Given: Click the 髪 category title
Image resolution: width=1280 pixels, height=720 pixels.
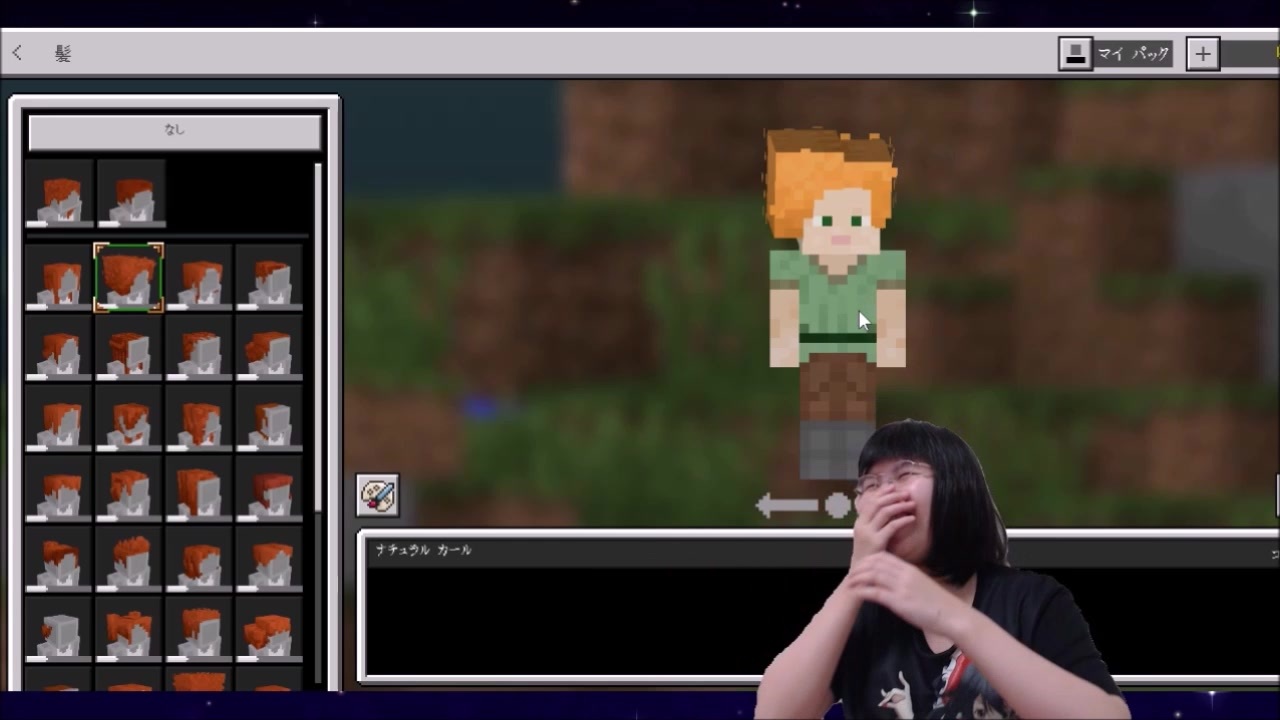Looking at the screenshot, I should tap(63, 54).
